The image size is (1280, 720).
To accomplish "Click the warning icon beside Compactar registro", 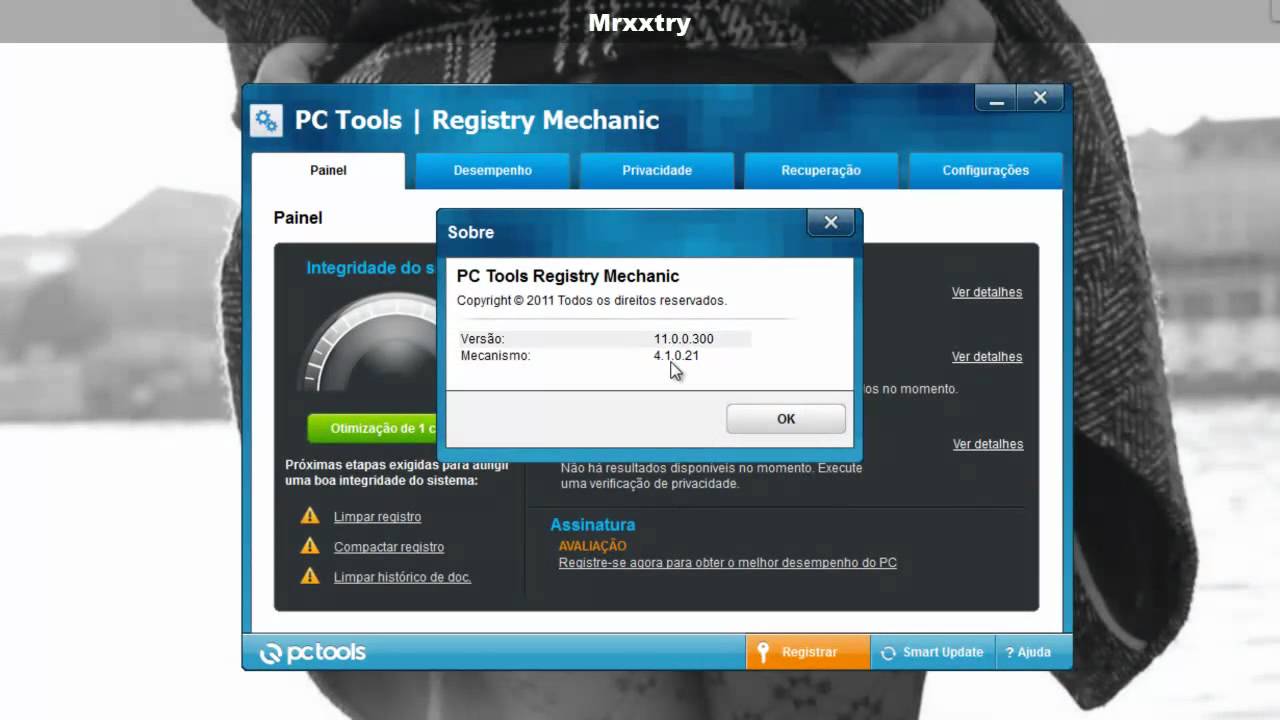I will pyautogui.click(x=310, y=546).
